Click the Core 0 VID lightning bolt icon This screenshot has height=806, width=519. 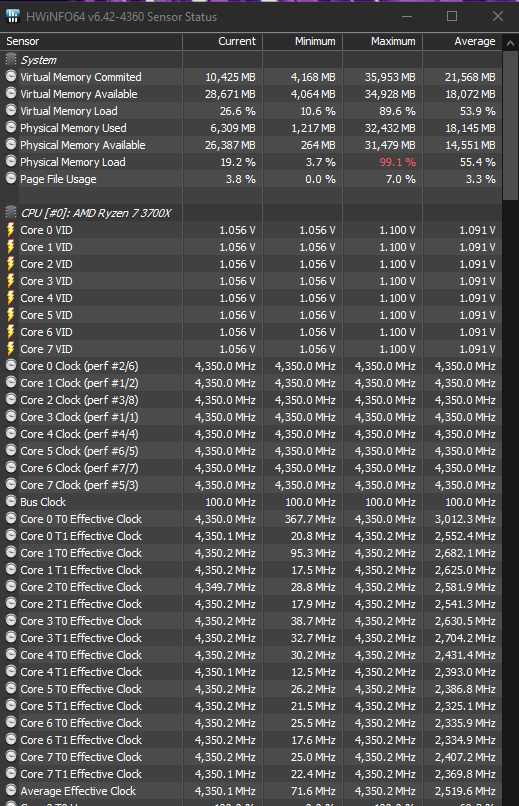pyautogui.click(x=11, y=230)
